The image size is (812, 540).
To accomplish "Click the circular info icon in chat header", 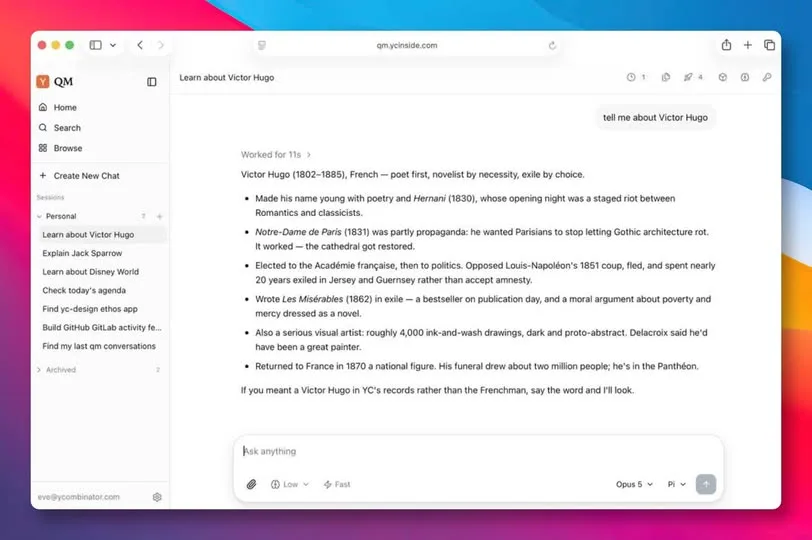I will pos(745,77).
